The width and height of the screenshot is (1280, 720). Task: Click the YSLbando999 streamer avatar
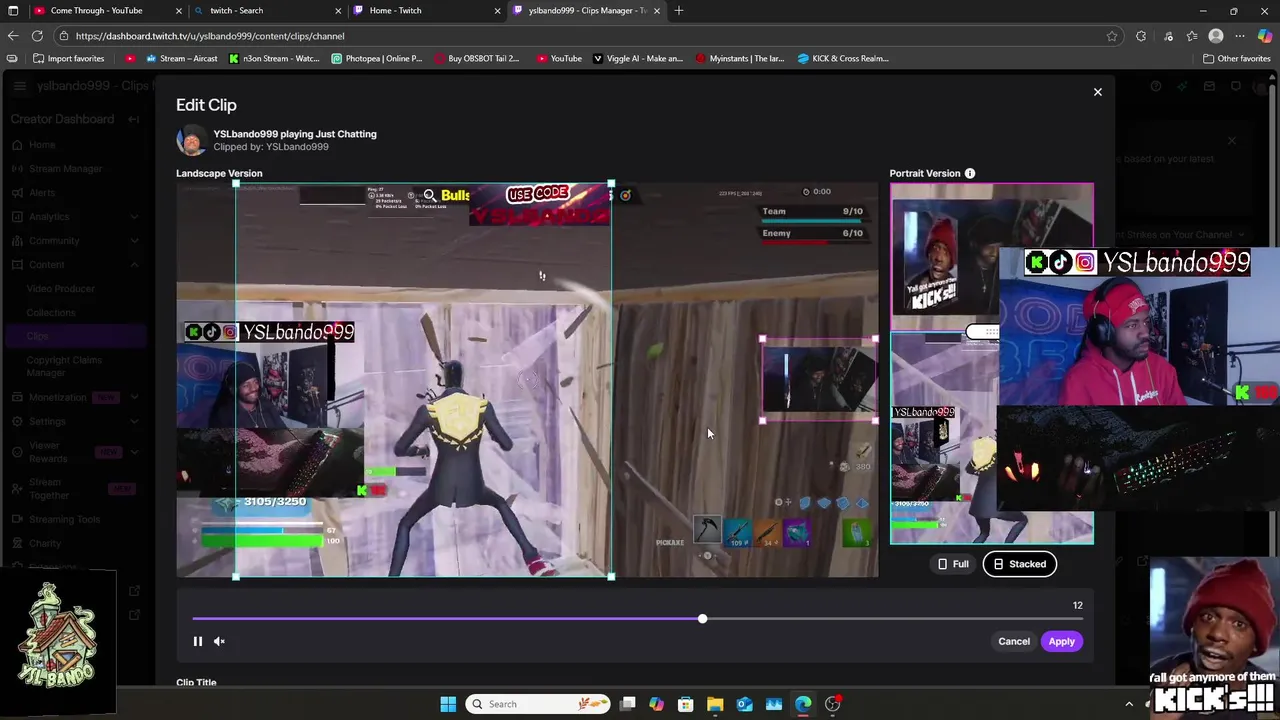191,140
